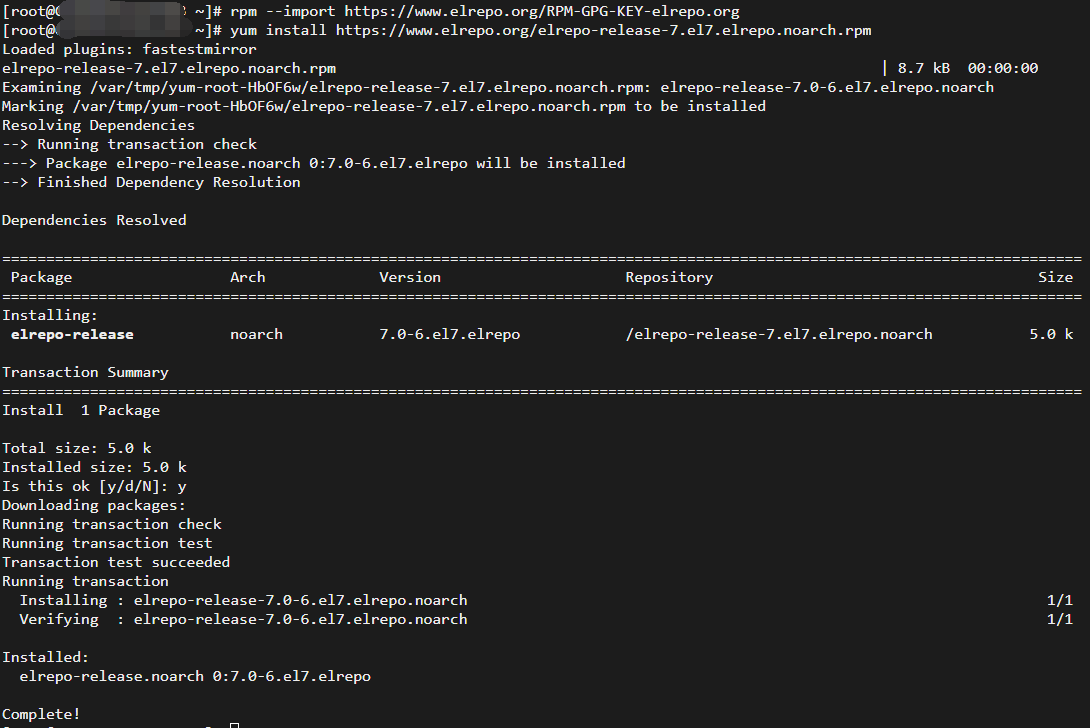1090x728 pixels.
Task: Click the elrepo-release rpm URL in yum install command
Action: 603,30
